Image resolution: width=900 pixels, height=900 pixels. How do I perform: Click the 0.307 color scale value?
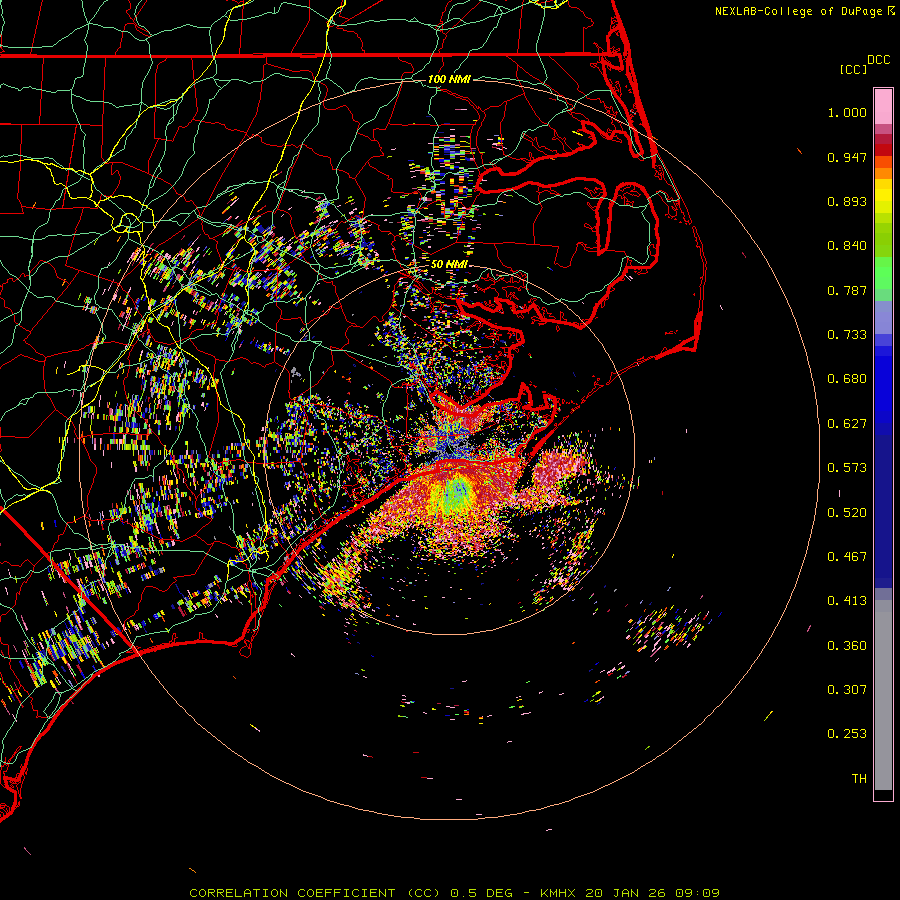847,690
